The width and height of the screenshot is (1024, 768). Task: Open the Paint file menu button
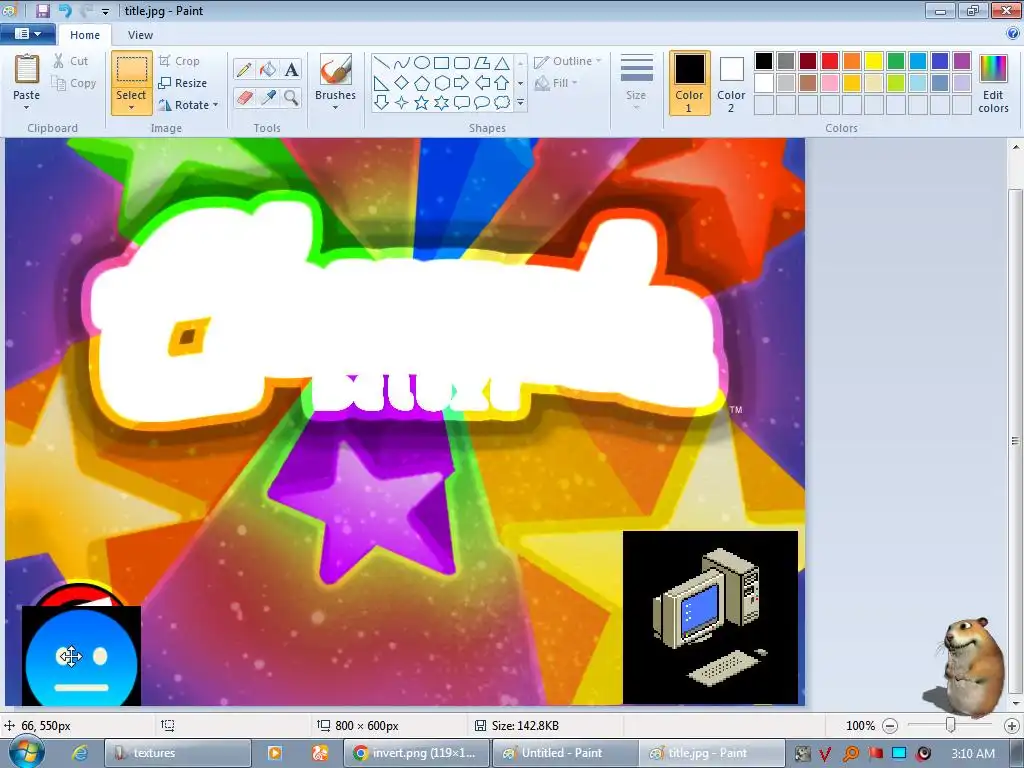pyautogui.click(x=27, y=34)
